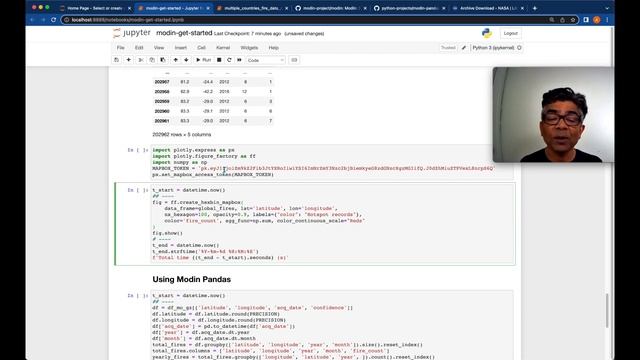Paste cells below with the toolbar icon
The image size is (640, 360).
point(163,60)
